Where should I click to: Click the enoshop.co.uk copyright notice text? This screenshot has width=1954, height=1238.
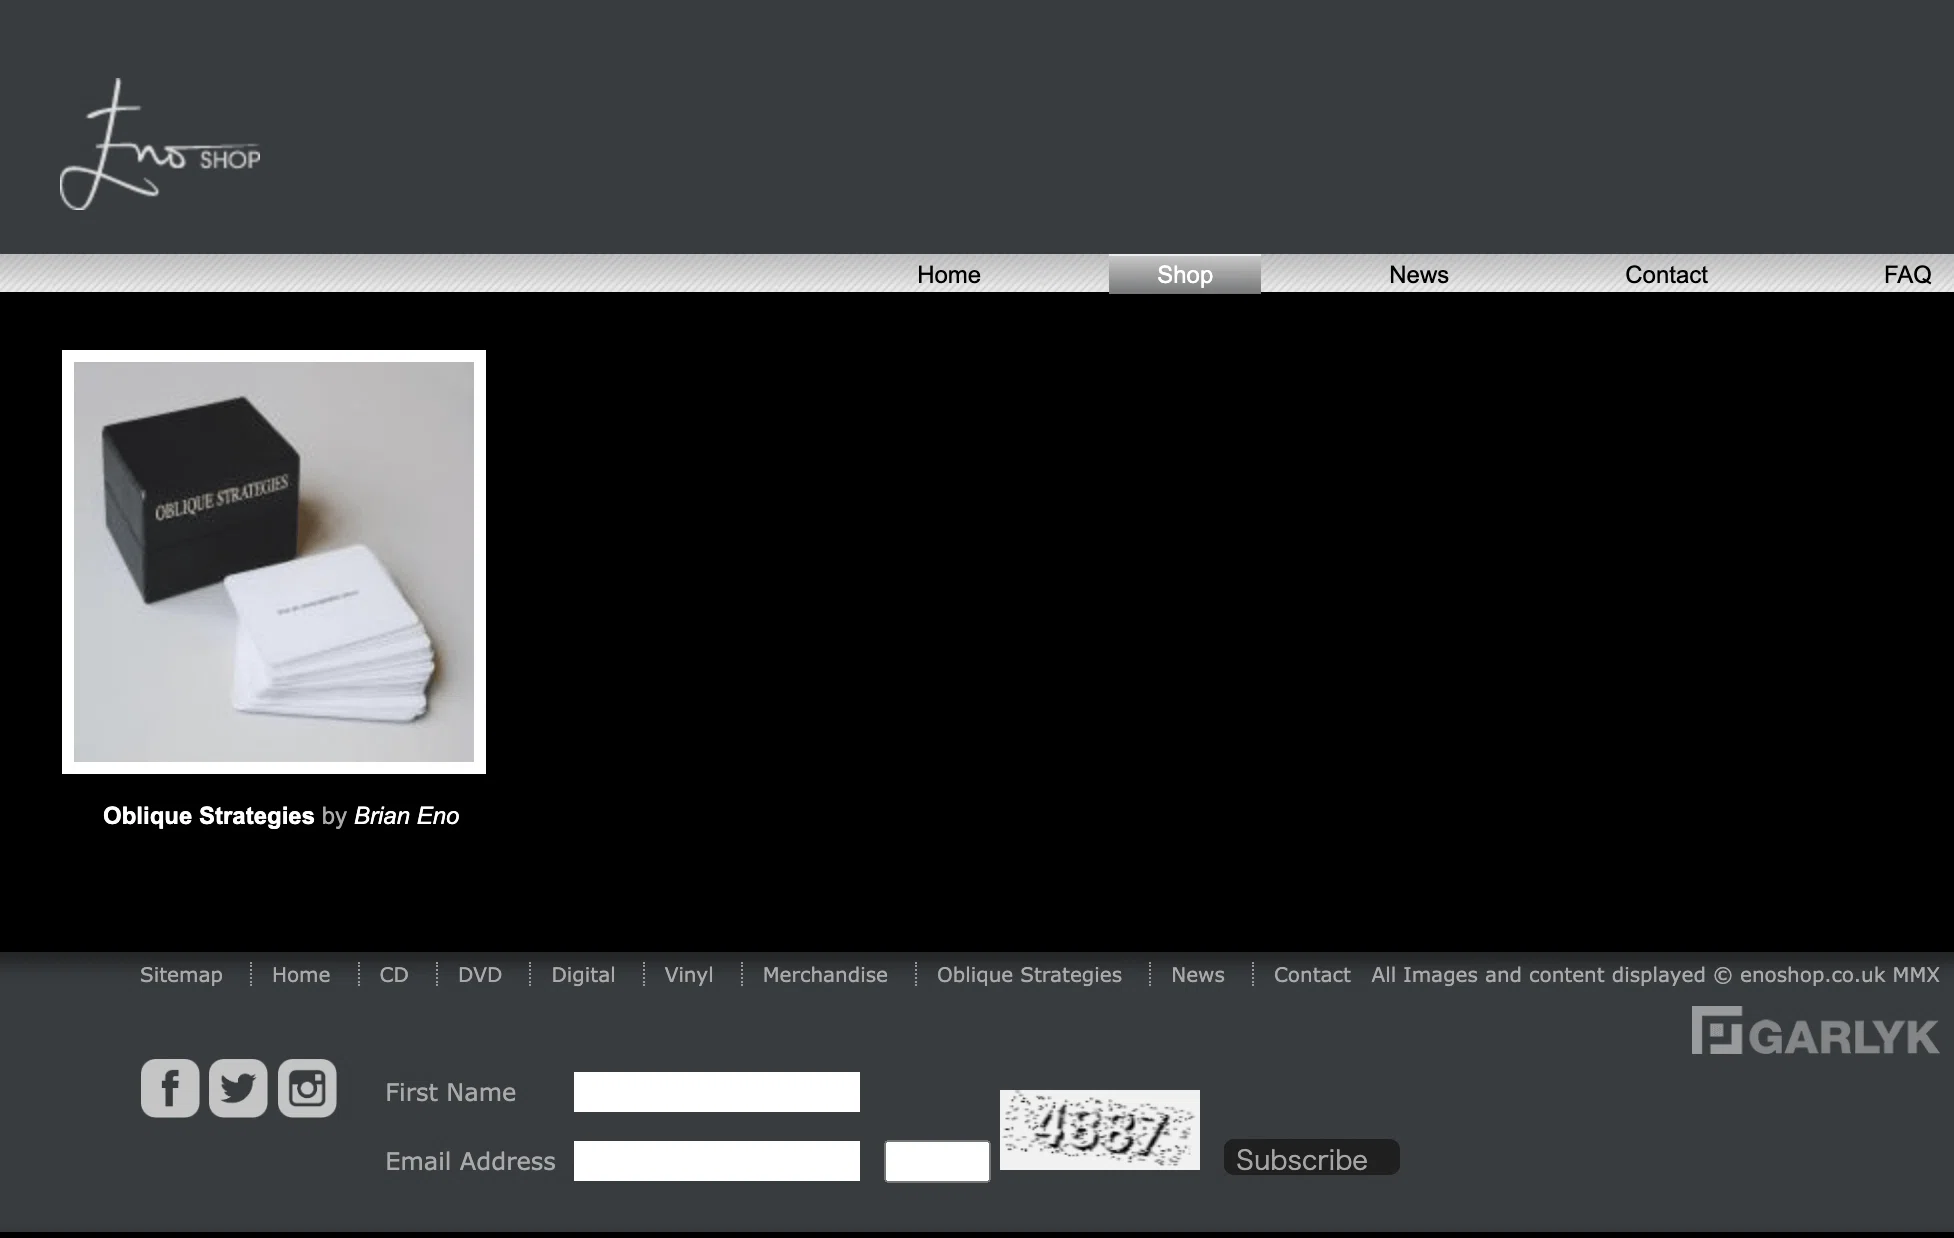(1655, 975)
